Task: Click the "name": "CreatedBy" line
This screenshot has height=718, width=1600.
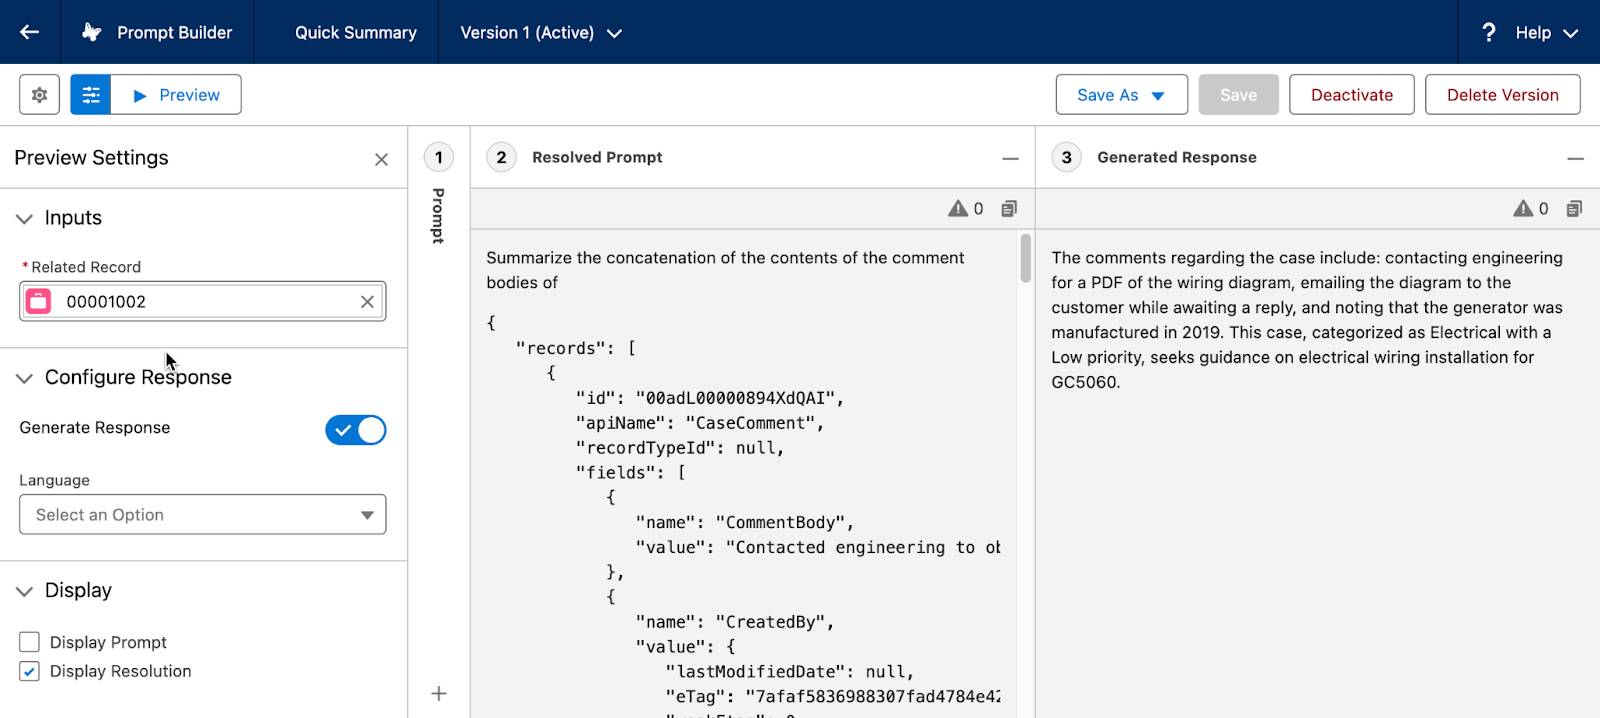Action: pos(735,622)
